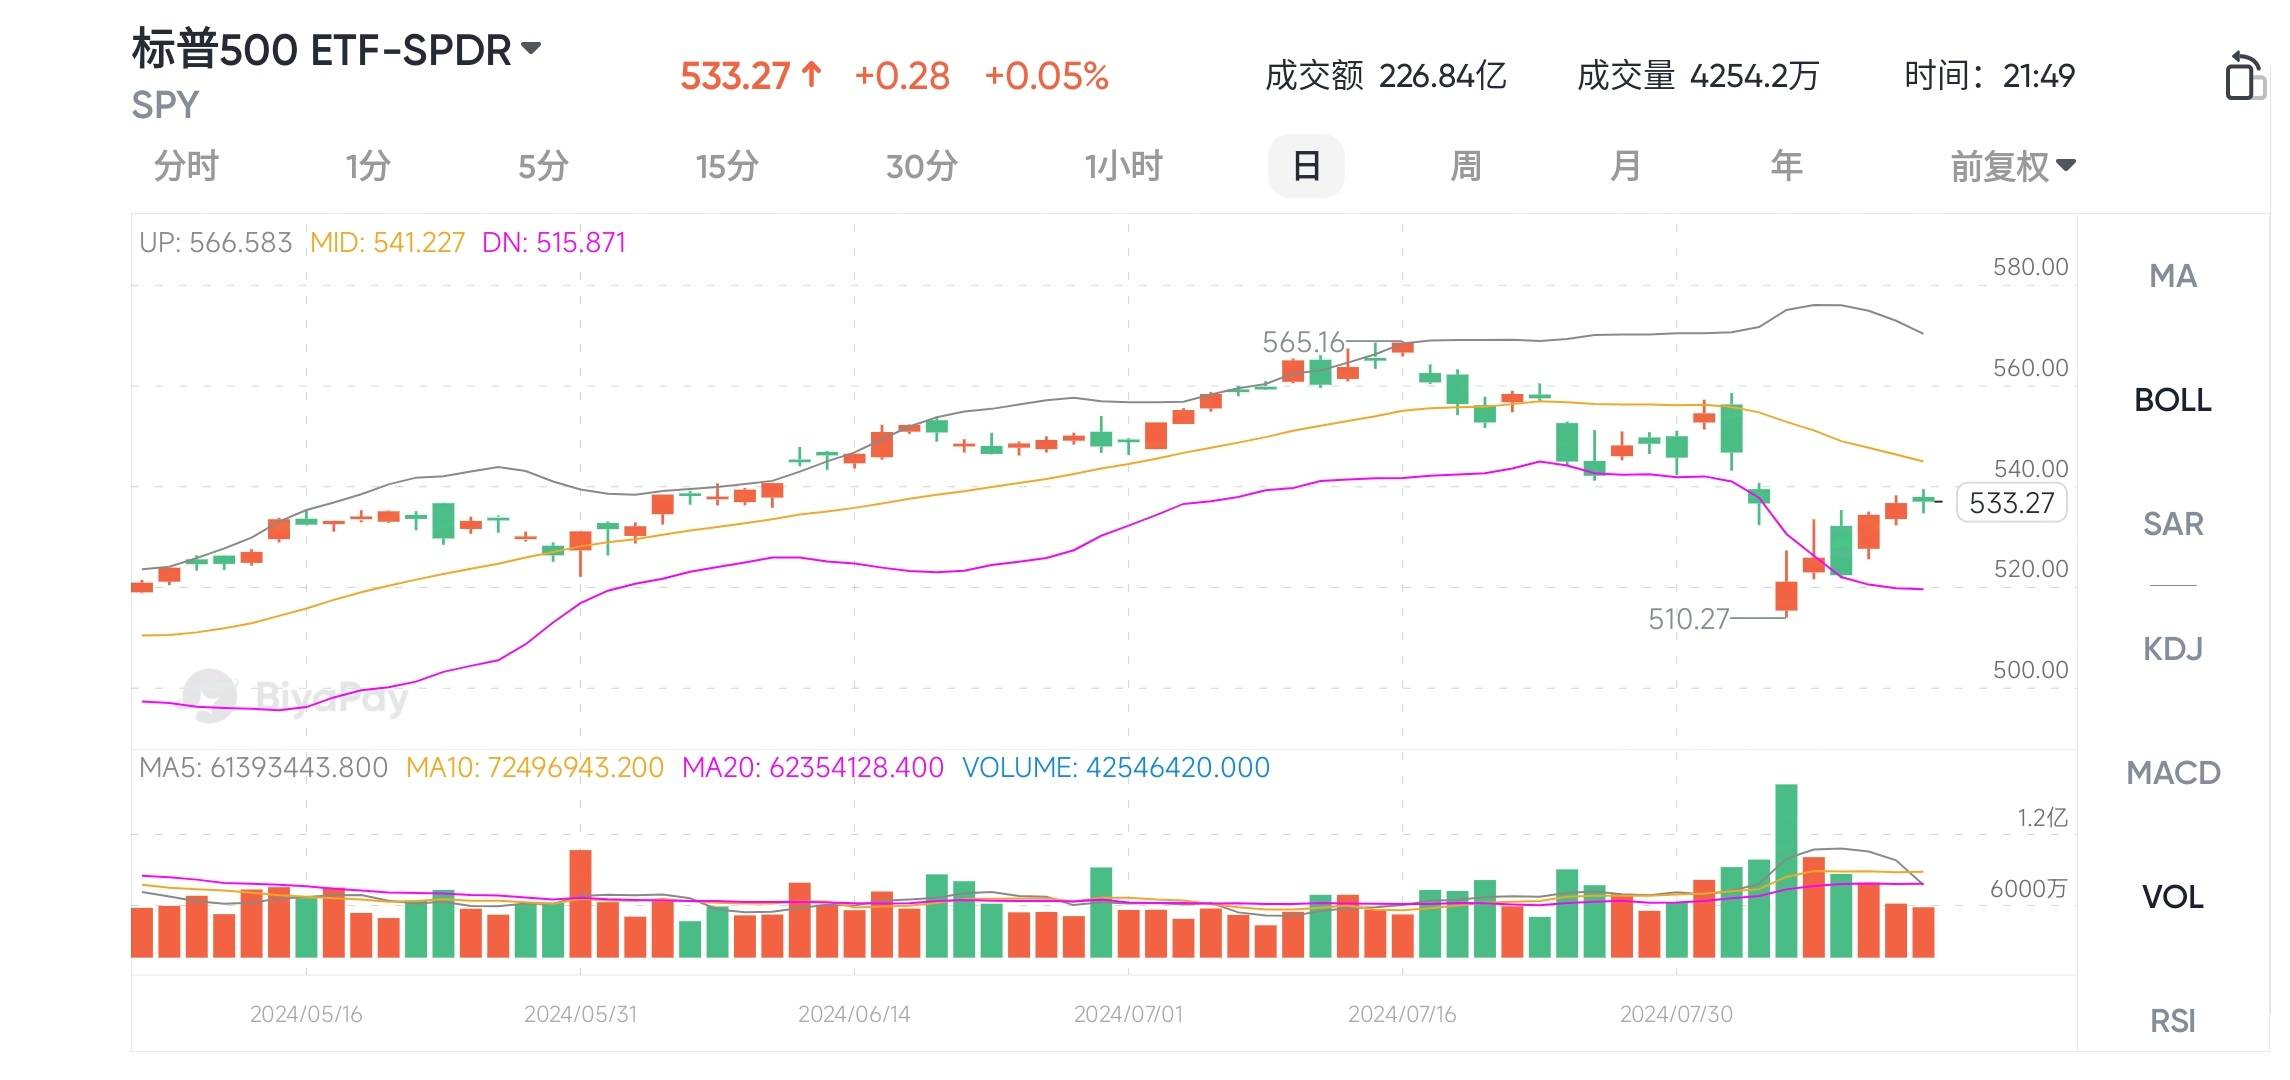Toggle the BOLL indicator
This screenshot has height=1080, width=2290.
[x=2173, y=400]
